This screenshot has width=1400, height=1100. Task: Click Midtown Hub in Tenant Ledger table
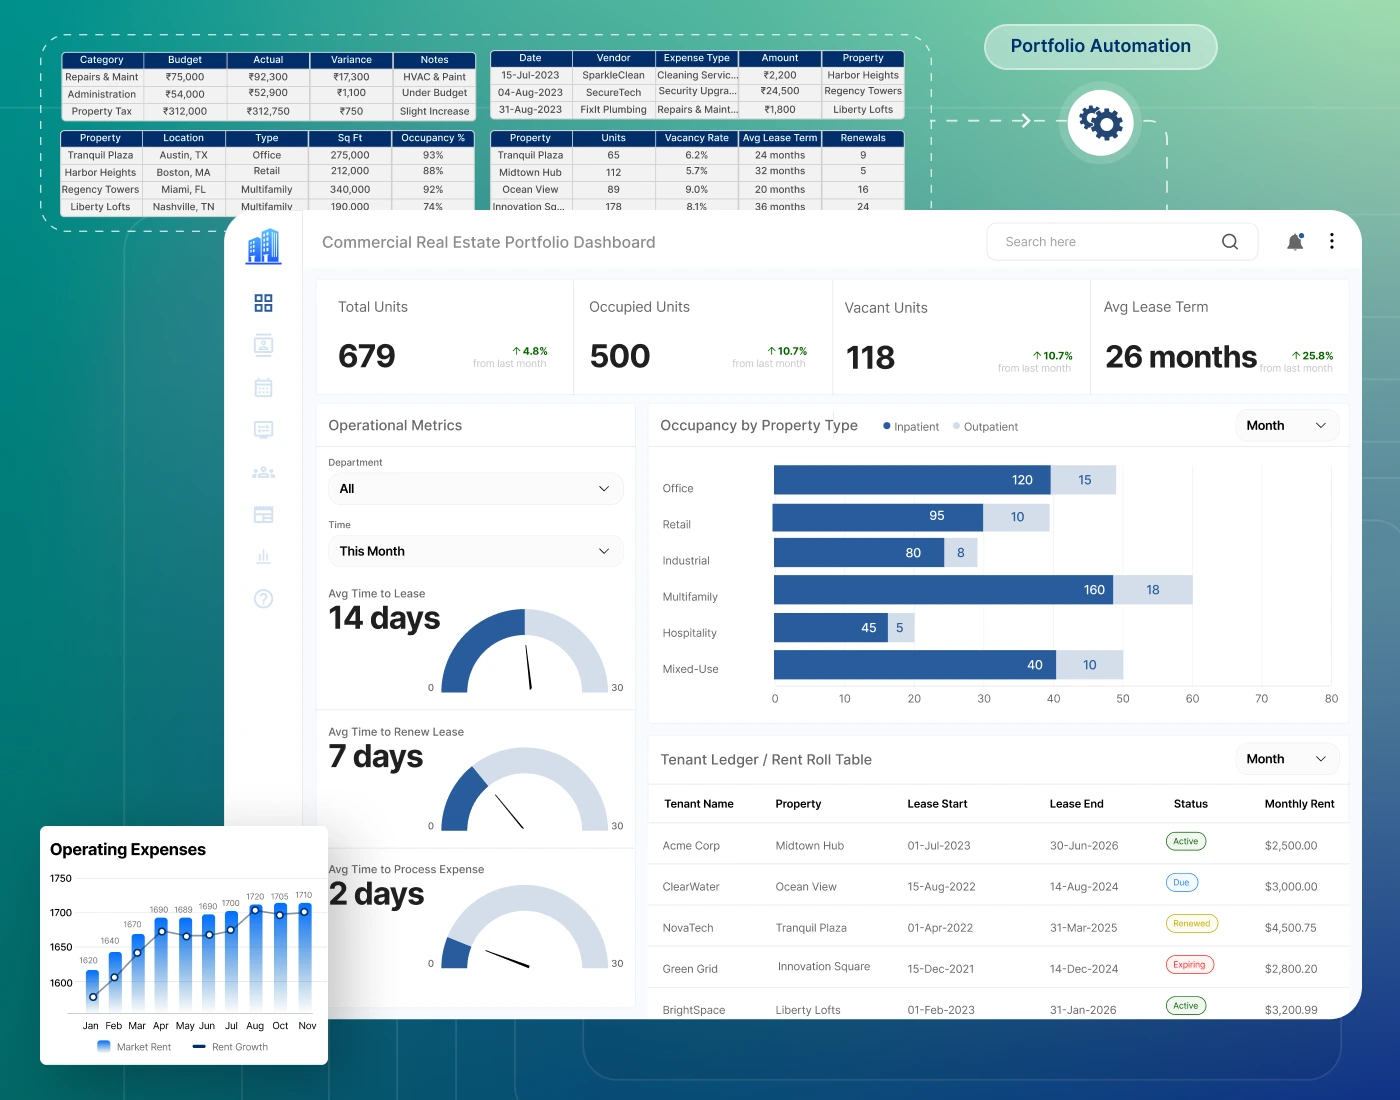(810, 846)
